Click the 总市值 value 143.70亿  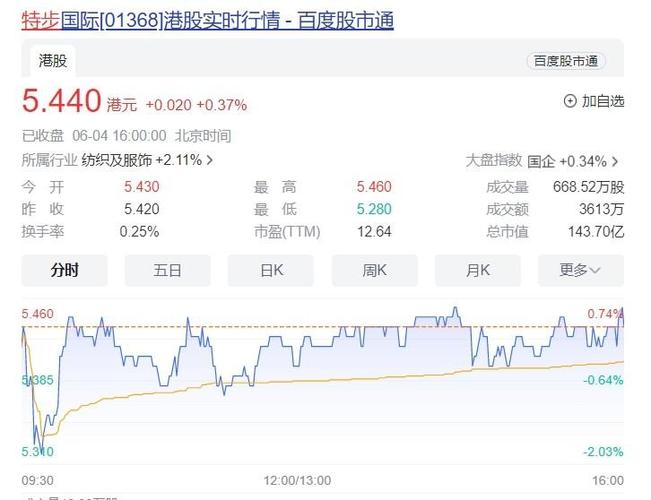596,231
